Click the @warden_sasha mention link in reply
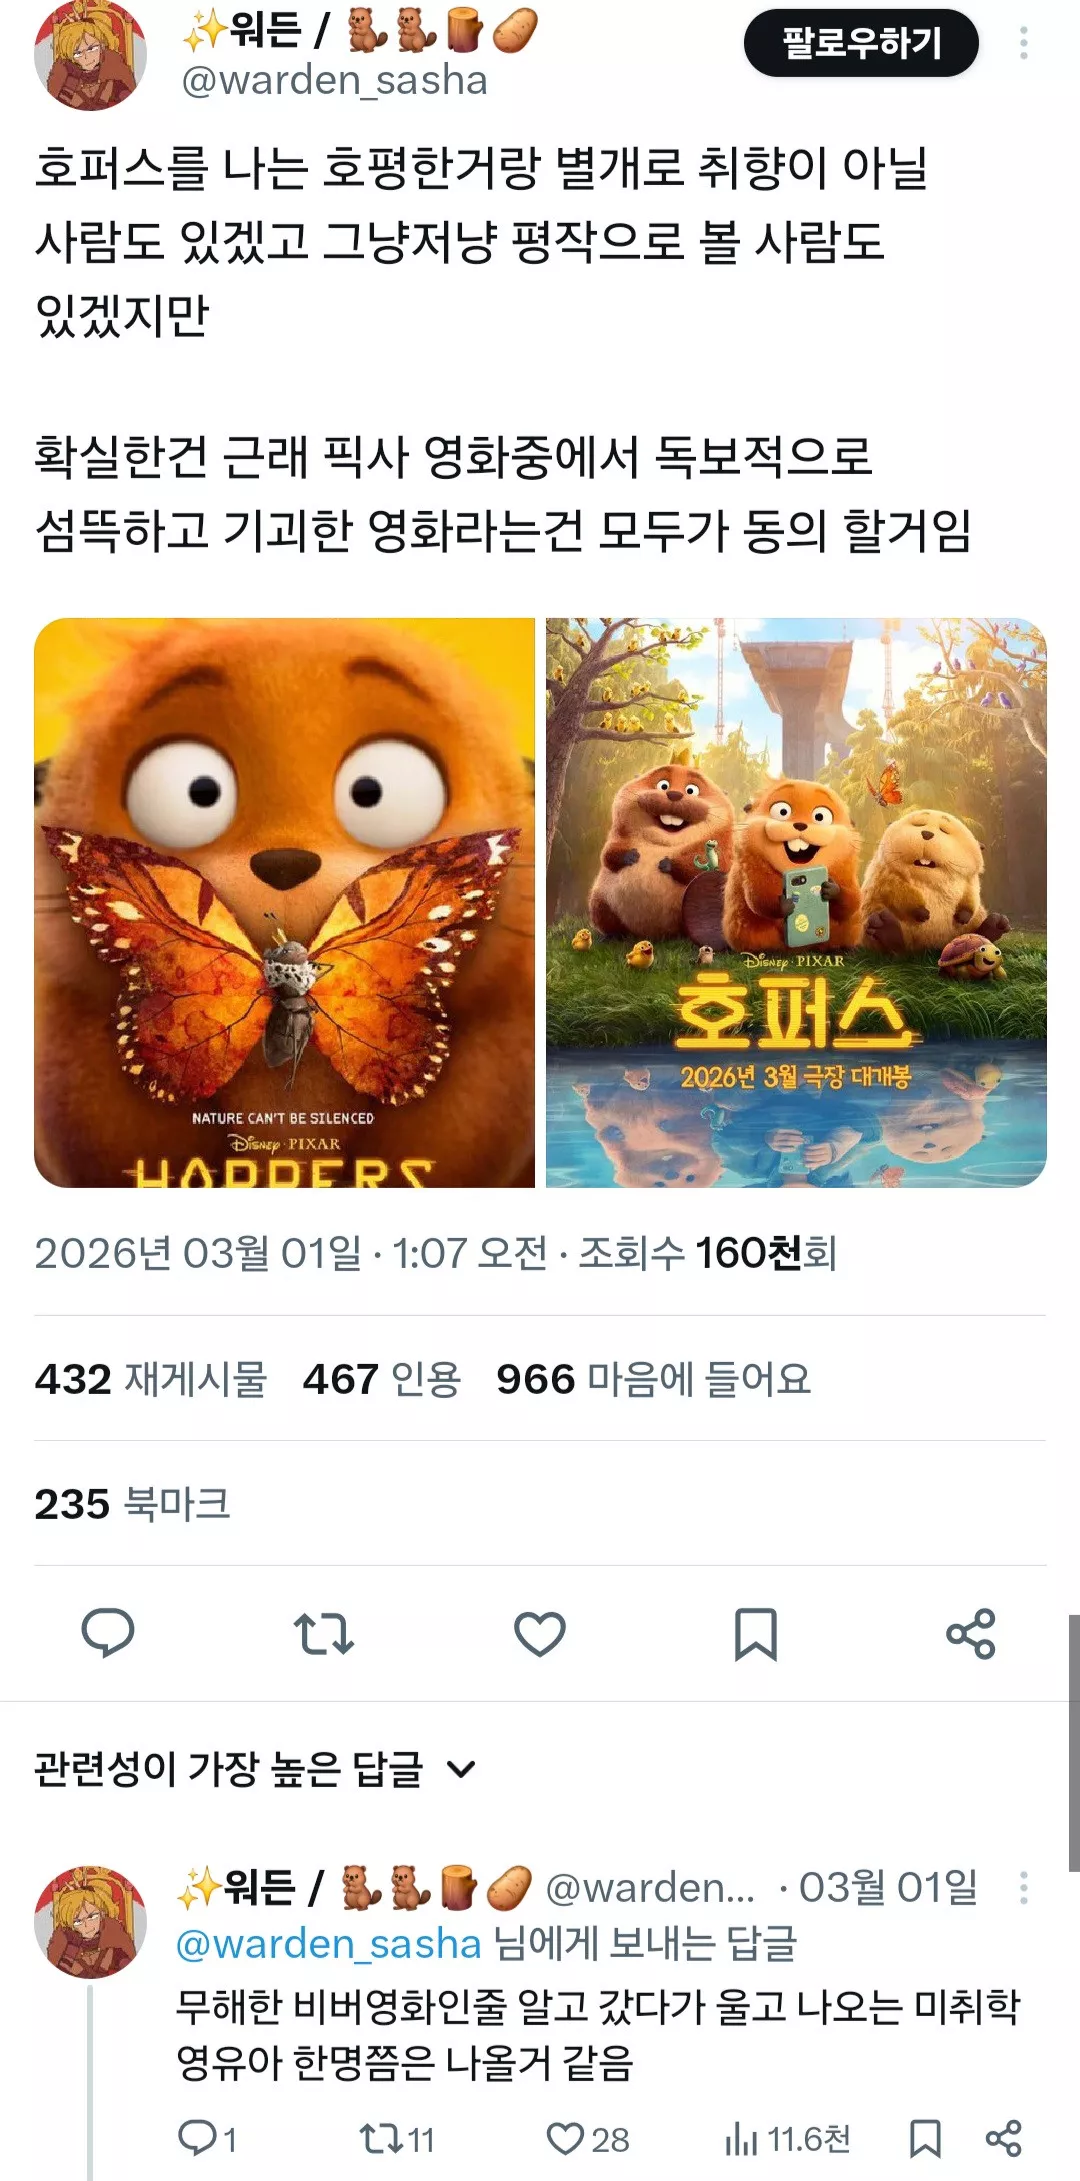Image resolution: width=1080 pixels, height=2181 pixels. tap(329, 1943)
